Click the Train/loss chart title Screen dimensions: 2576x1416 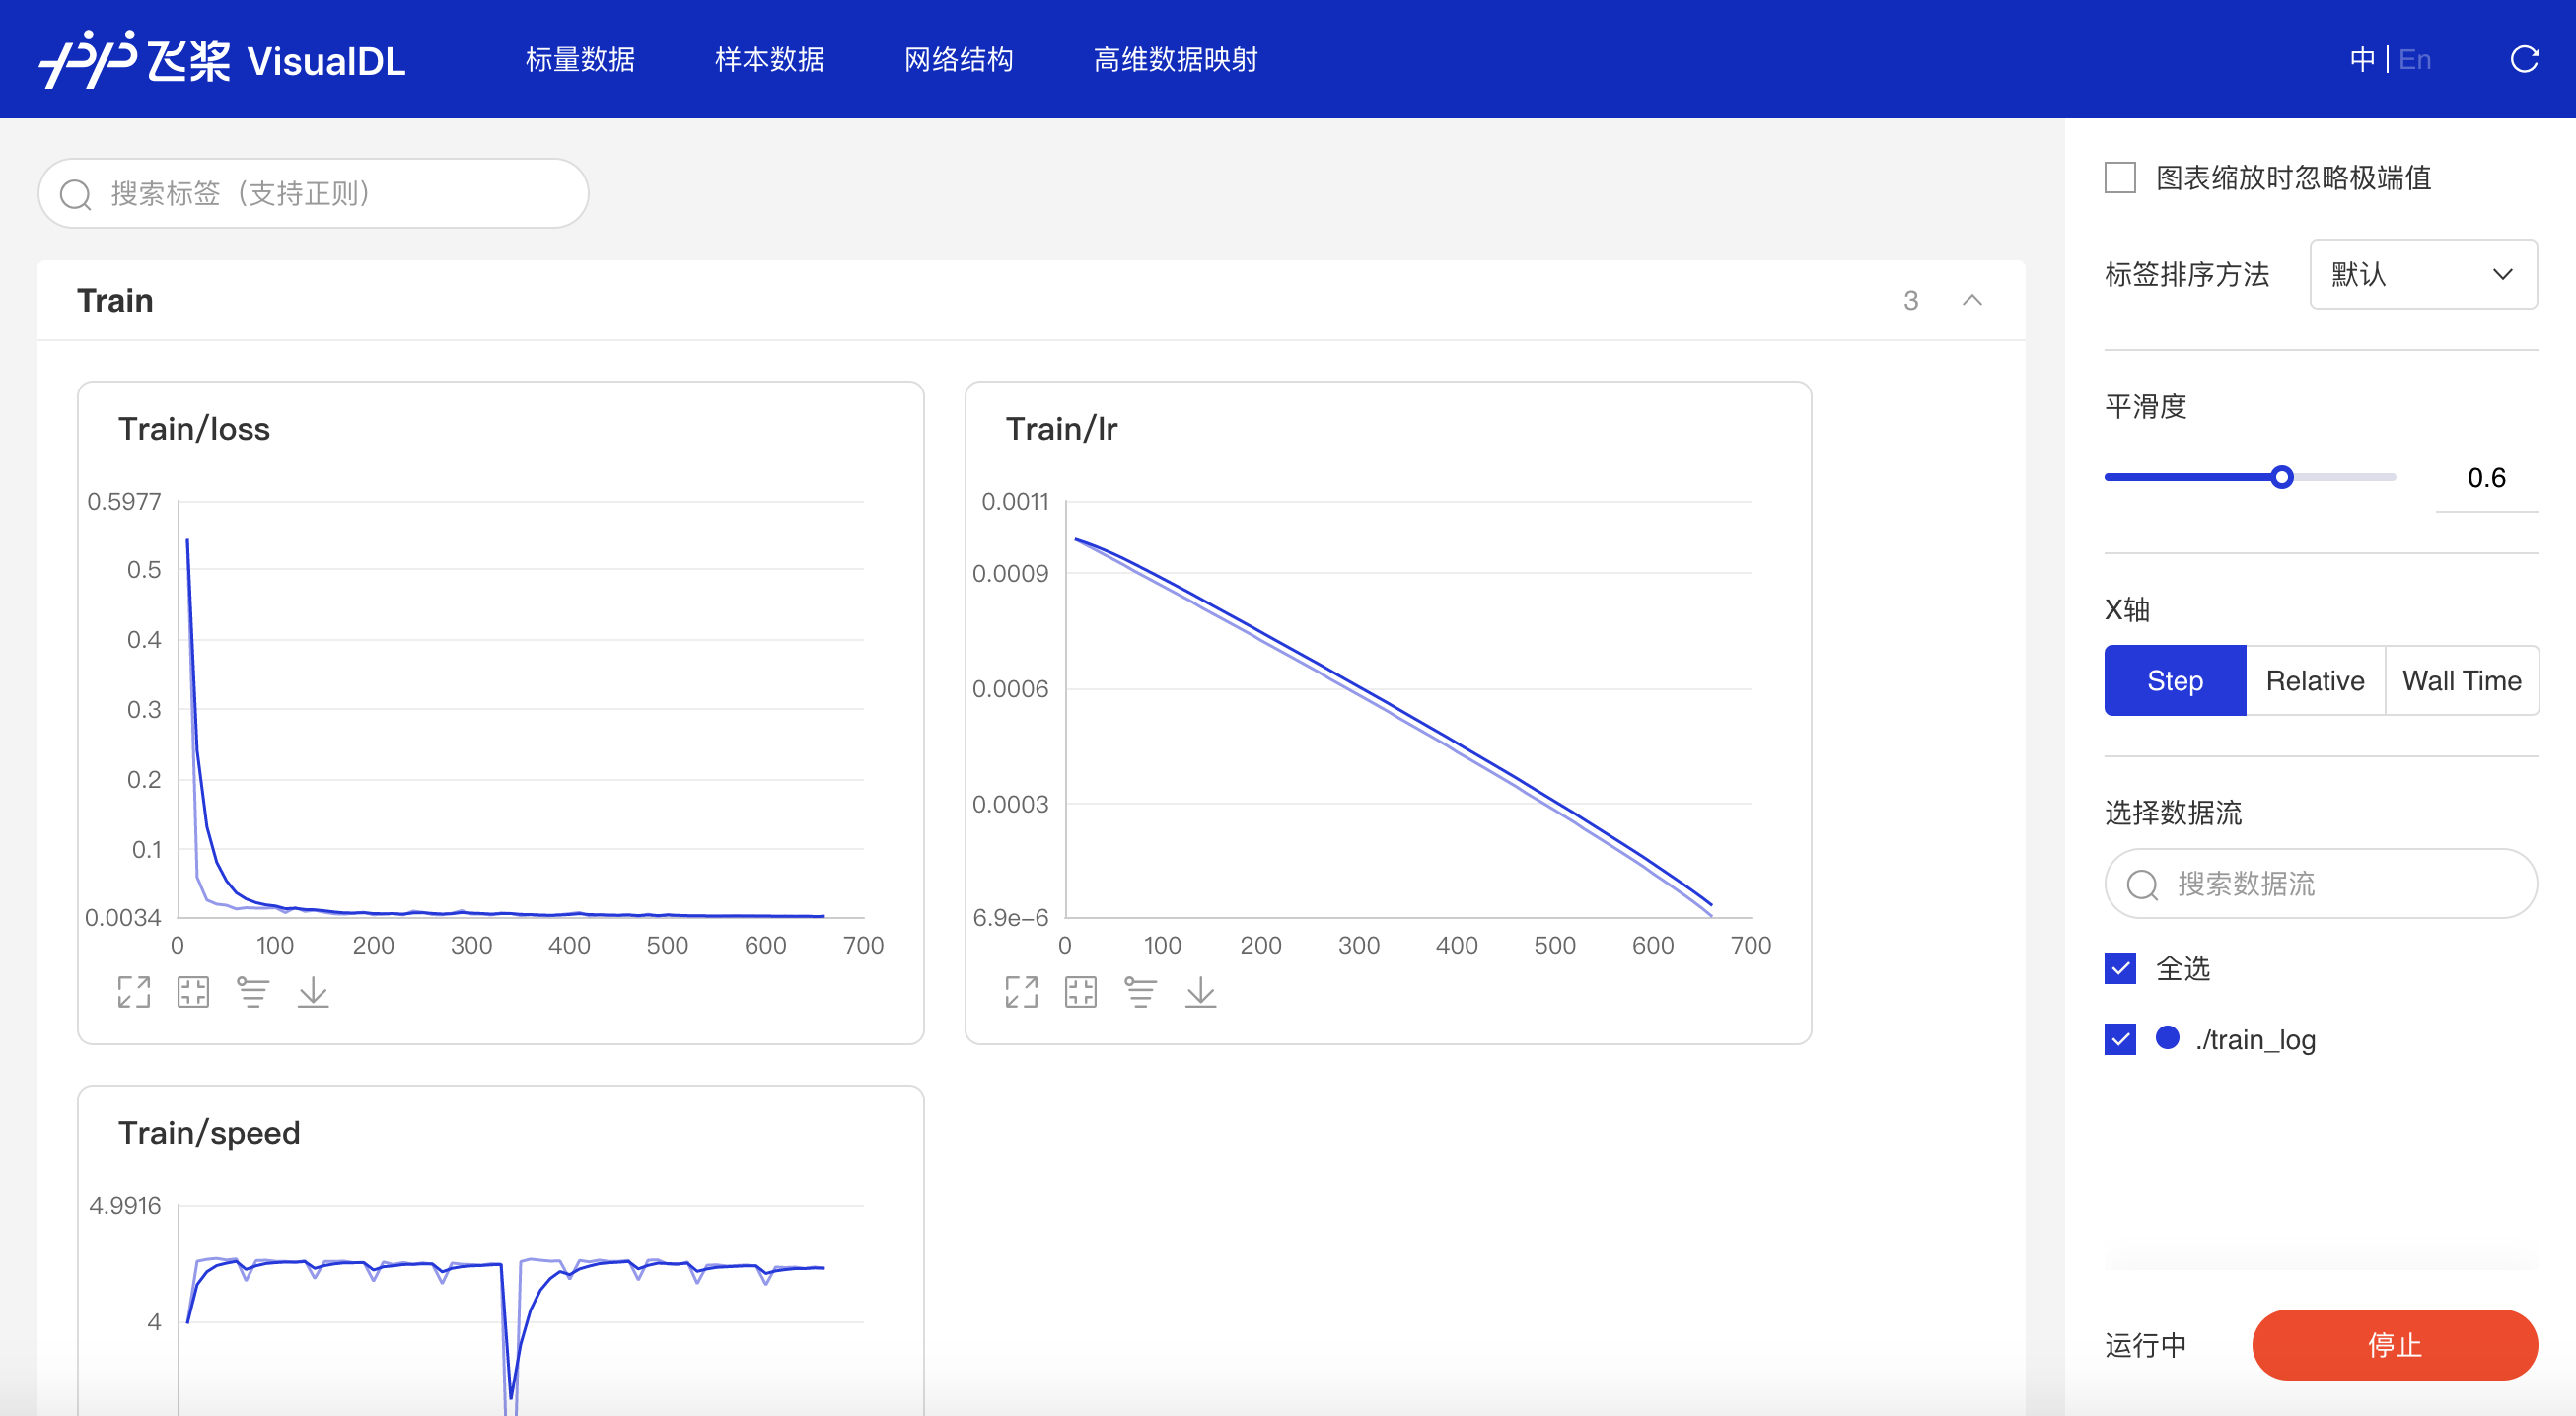[x=194, y=429]
